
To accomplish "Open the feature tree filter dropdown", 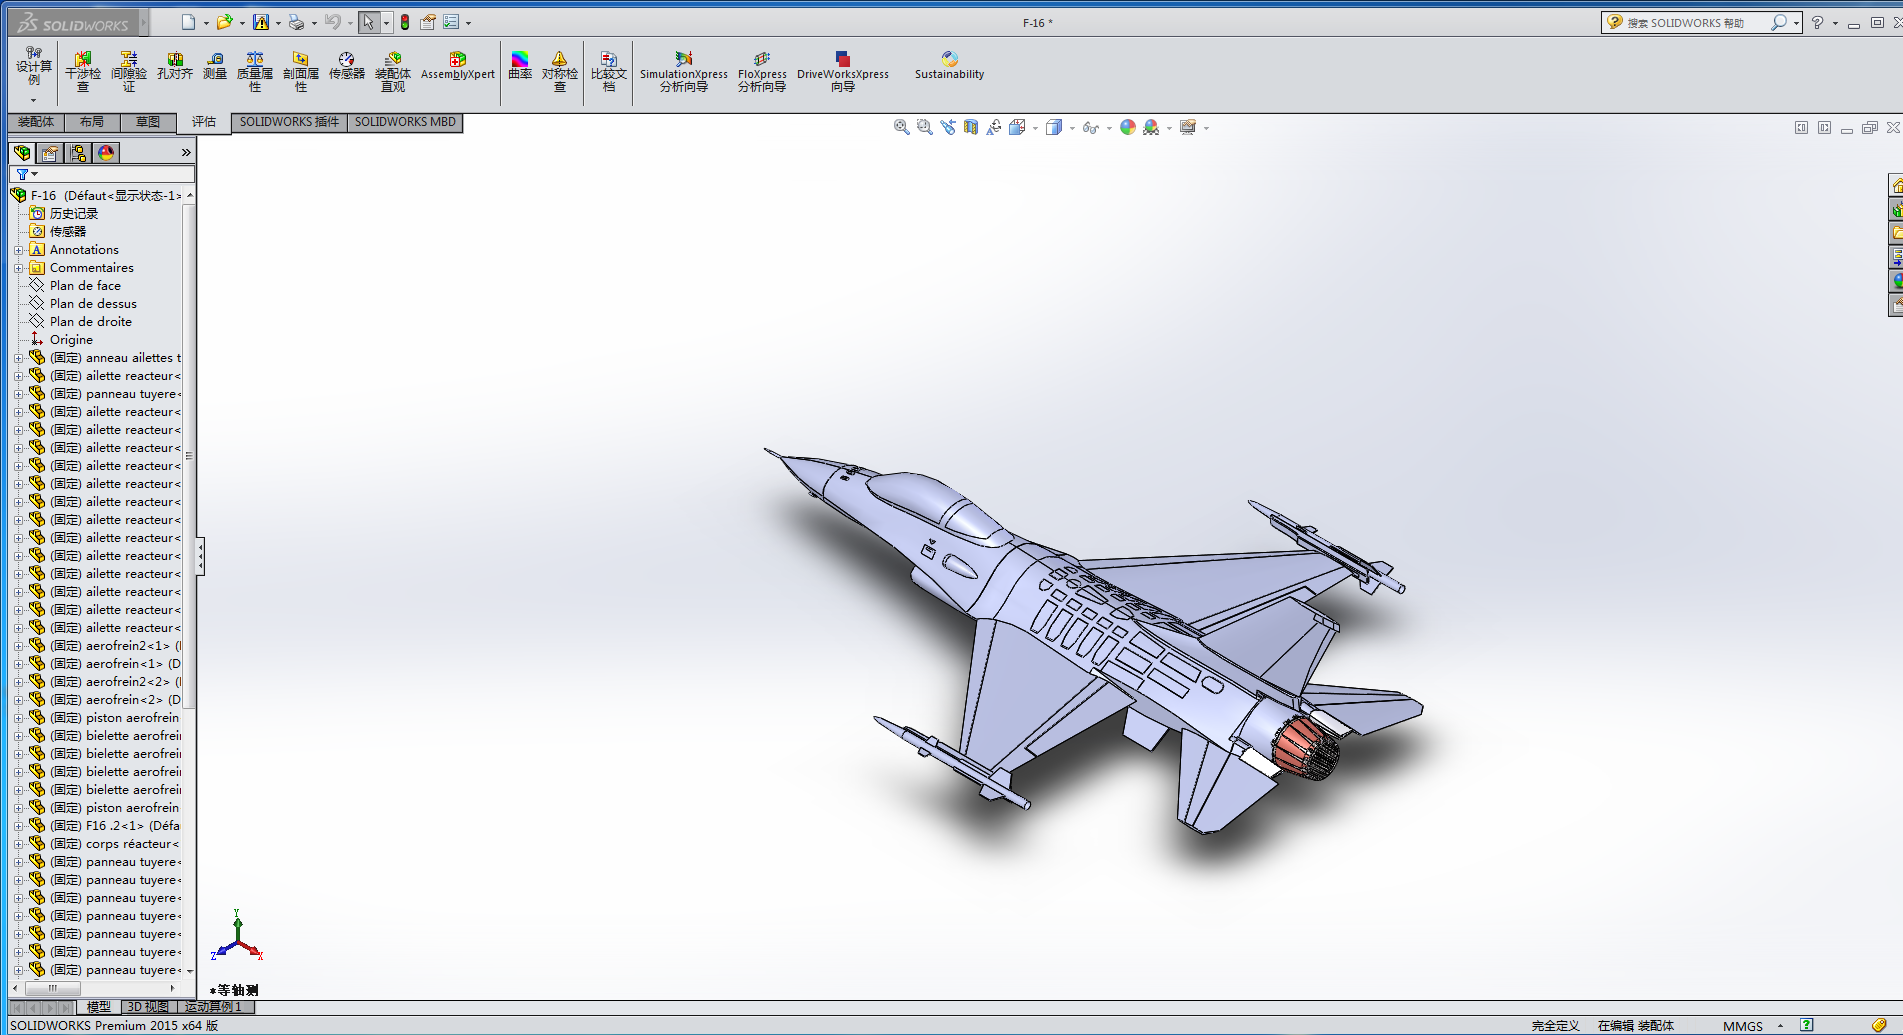I will pyautogui.click(x=26, y=174).
